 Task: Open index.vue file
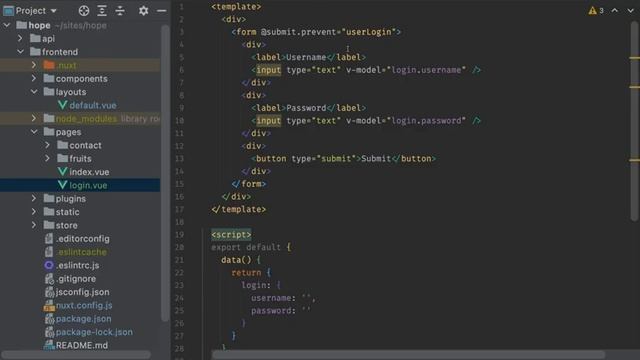89,172
